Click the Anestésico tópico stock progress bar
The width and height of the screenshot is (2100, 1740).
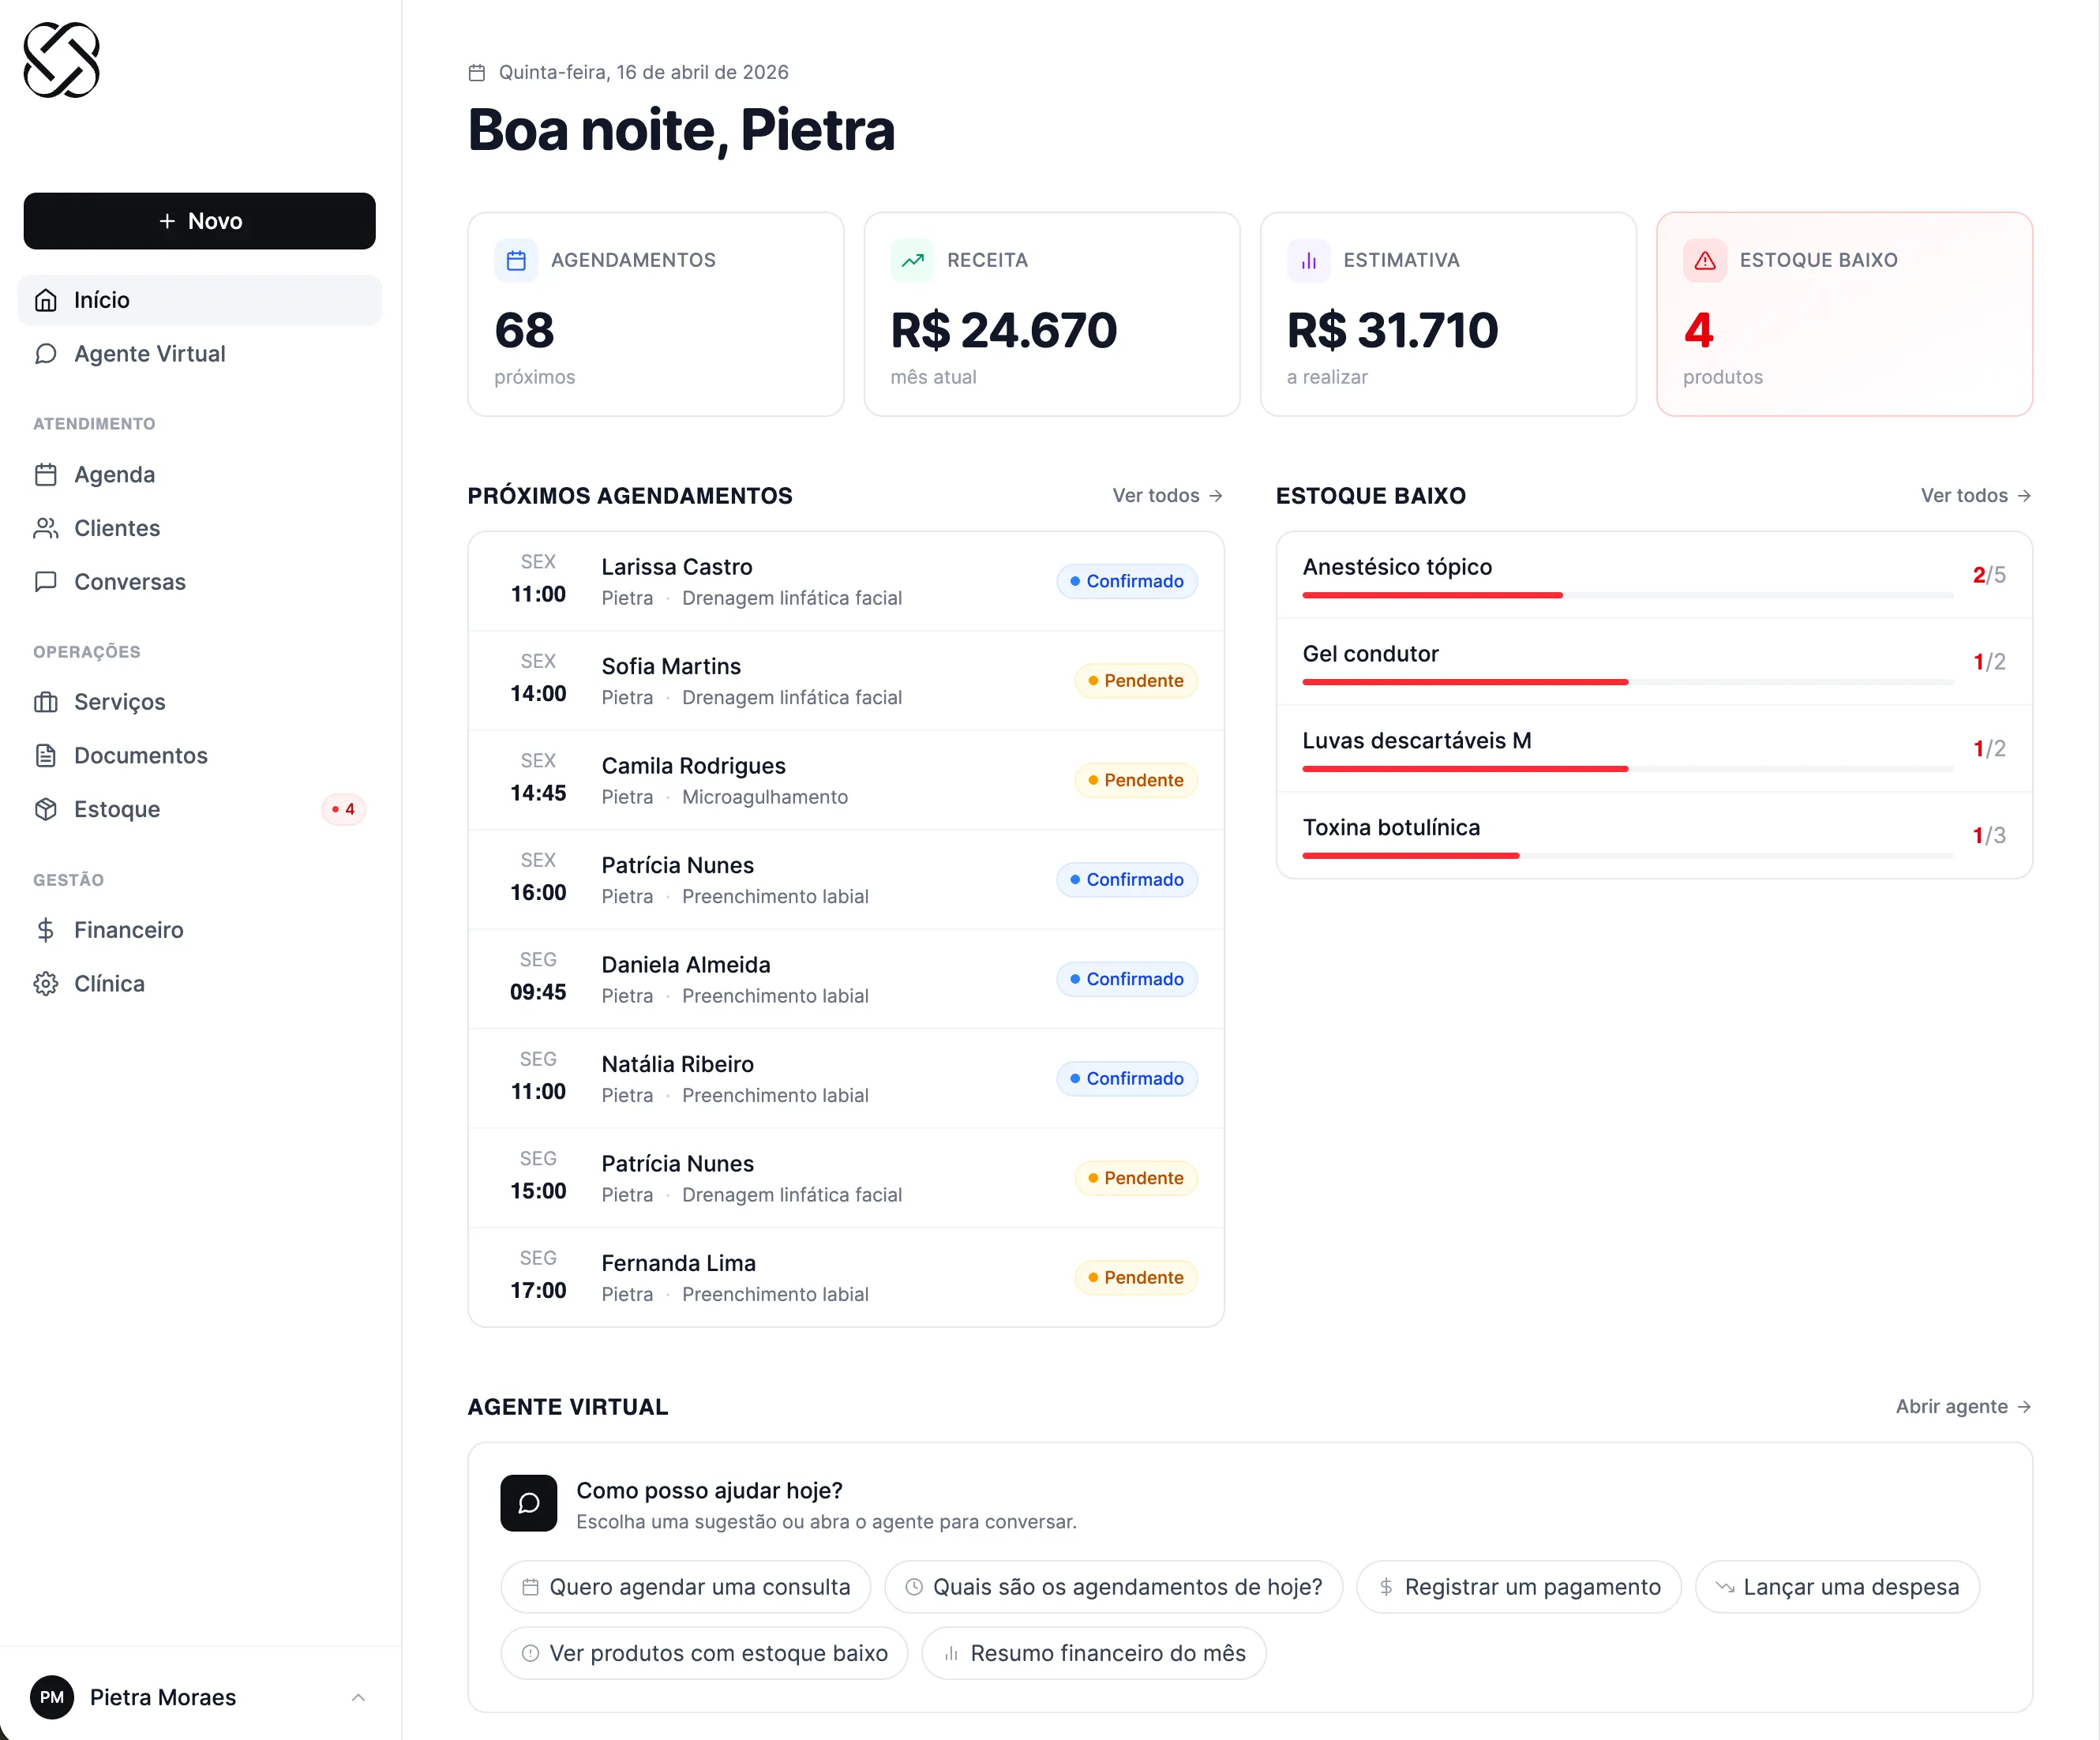point(1627,595)
